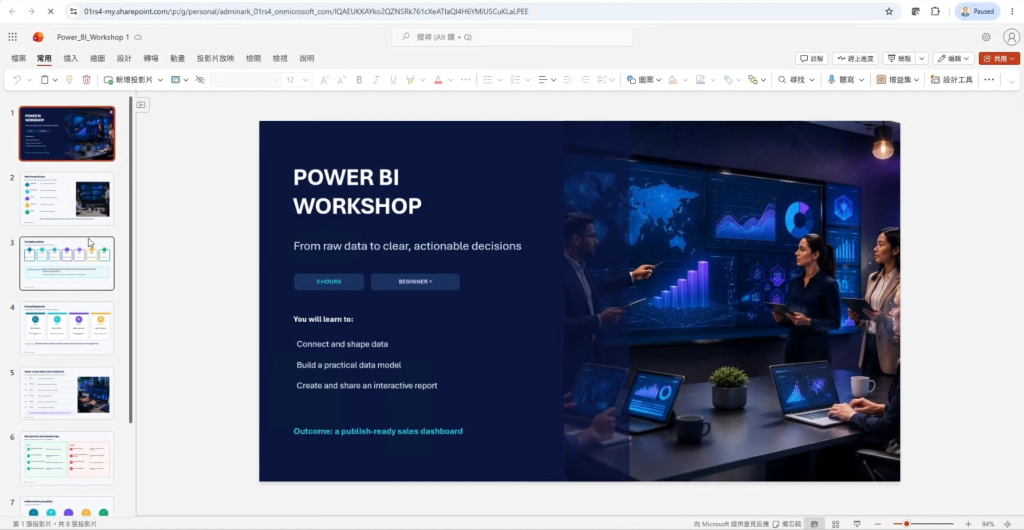Click the zoom slider handle

[x=906, y=524]
